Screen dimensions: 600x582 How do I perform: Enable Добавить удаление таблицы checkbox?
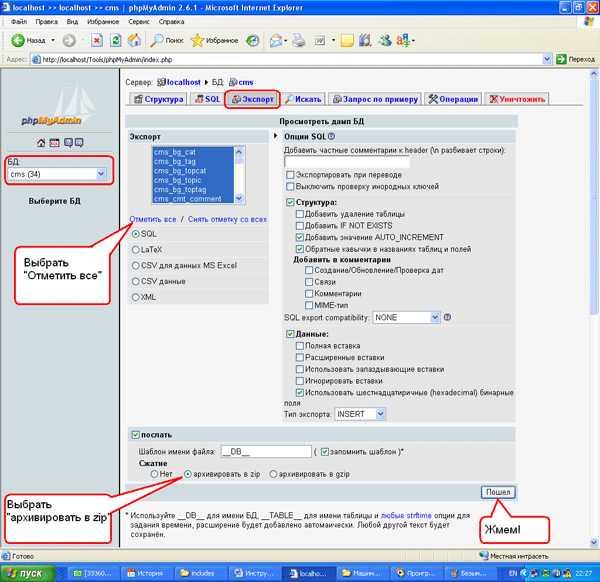point(300,214)
